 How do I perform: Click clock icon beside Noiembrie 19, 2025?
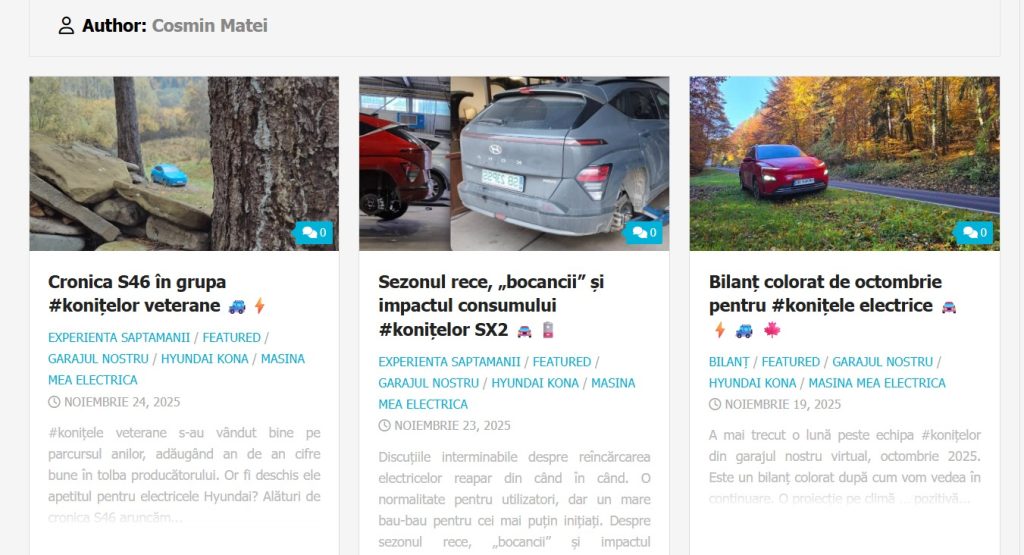click(x=715, y=404)
